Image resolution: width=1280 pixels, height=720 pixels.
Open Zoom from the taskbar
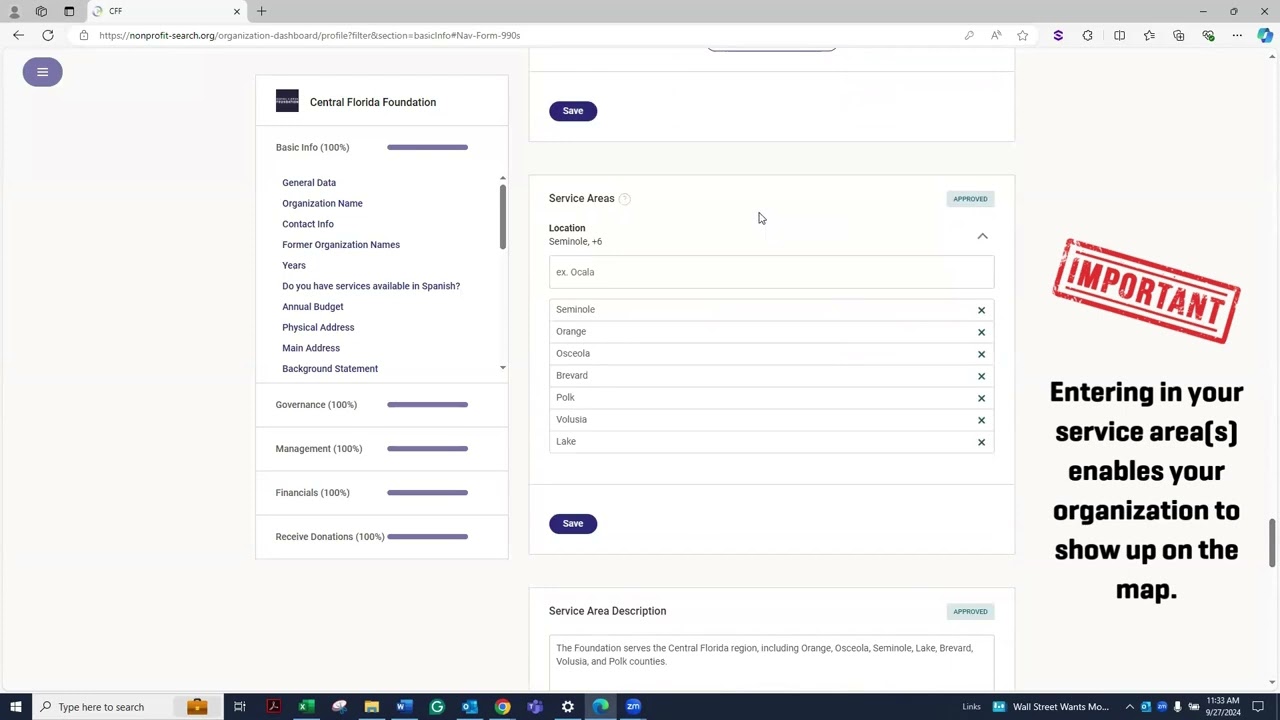633,707
